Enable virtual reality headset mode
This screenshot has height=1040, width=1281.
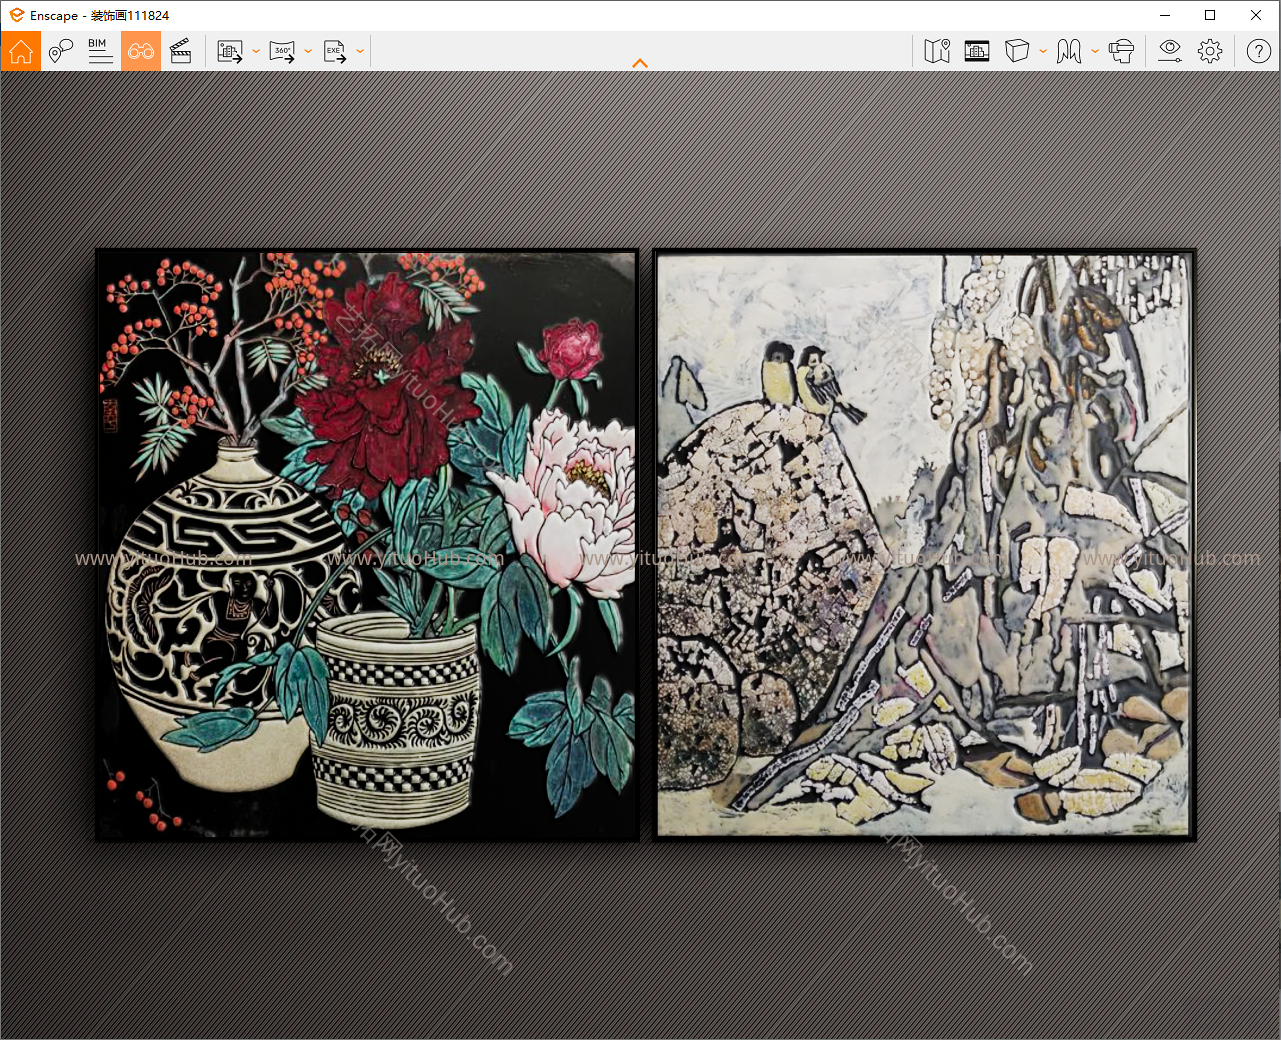[1122, 51]
